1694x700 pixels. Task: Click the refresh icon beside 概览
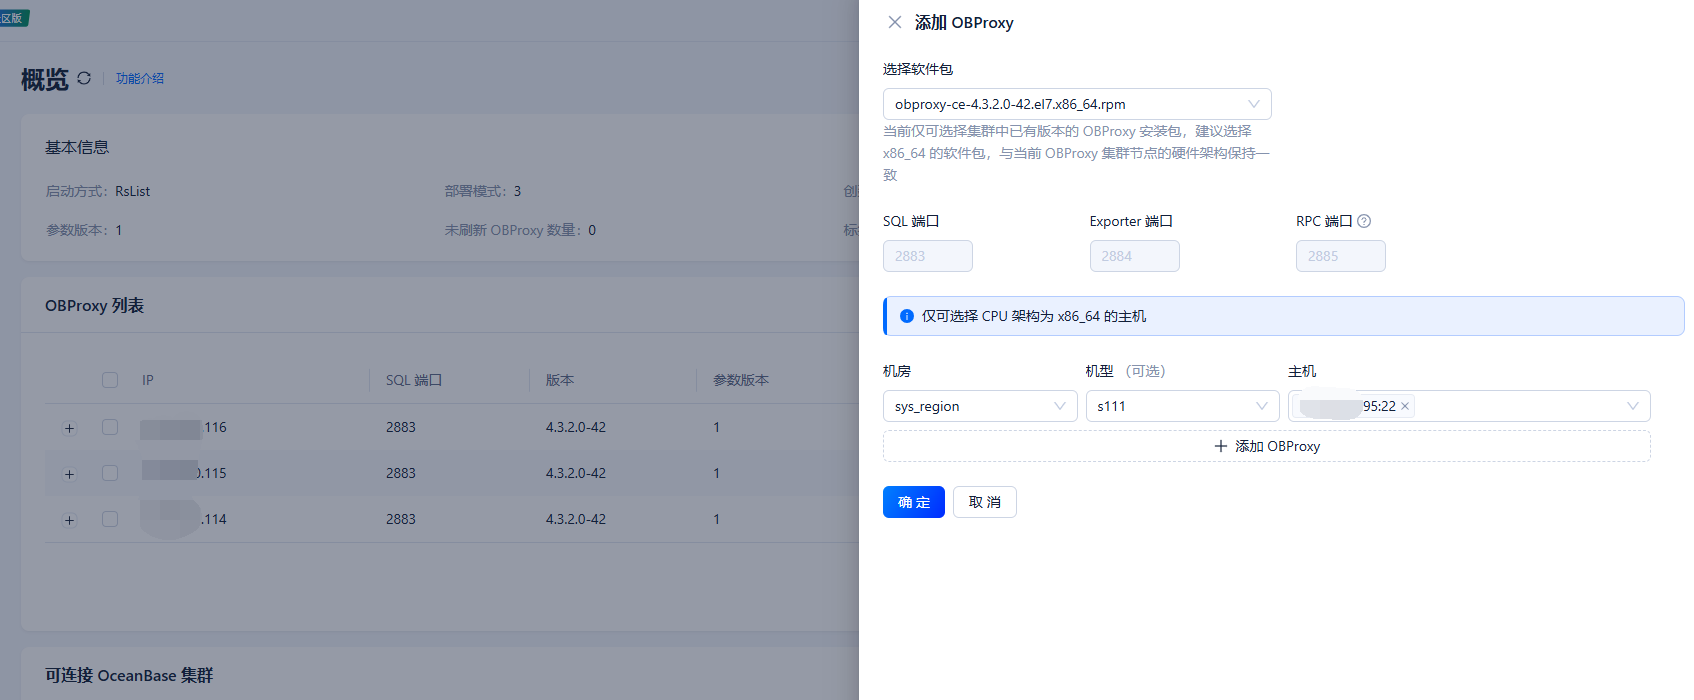click(x=84, y=78)
